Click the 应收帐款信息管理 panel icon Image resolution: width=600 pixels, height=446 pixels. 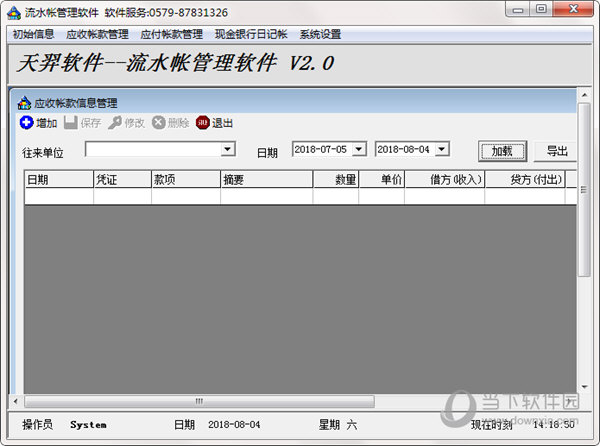click(x=24, y=103)
